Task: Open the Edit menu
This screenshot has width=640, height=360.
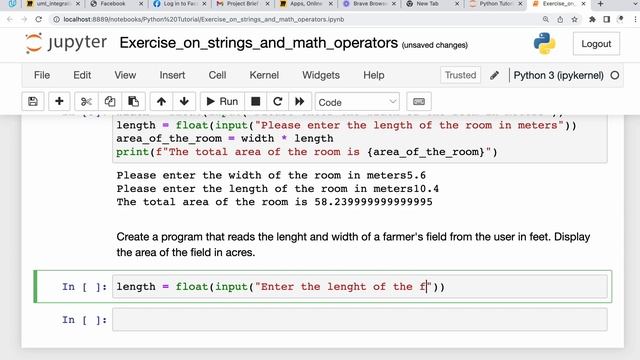Action: 82,76
